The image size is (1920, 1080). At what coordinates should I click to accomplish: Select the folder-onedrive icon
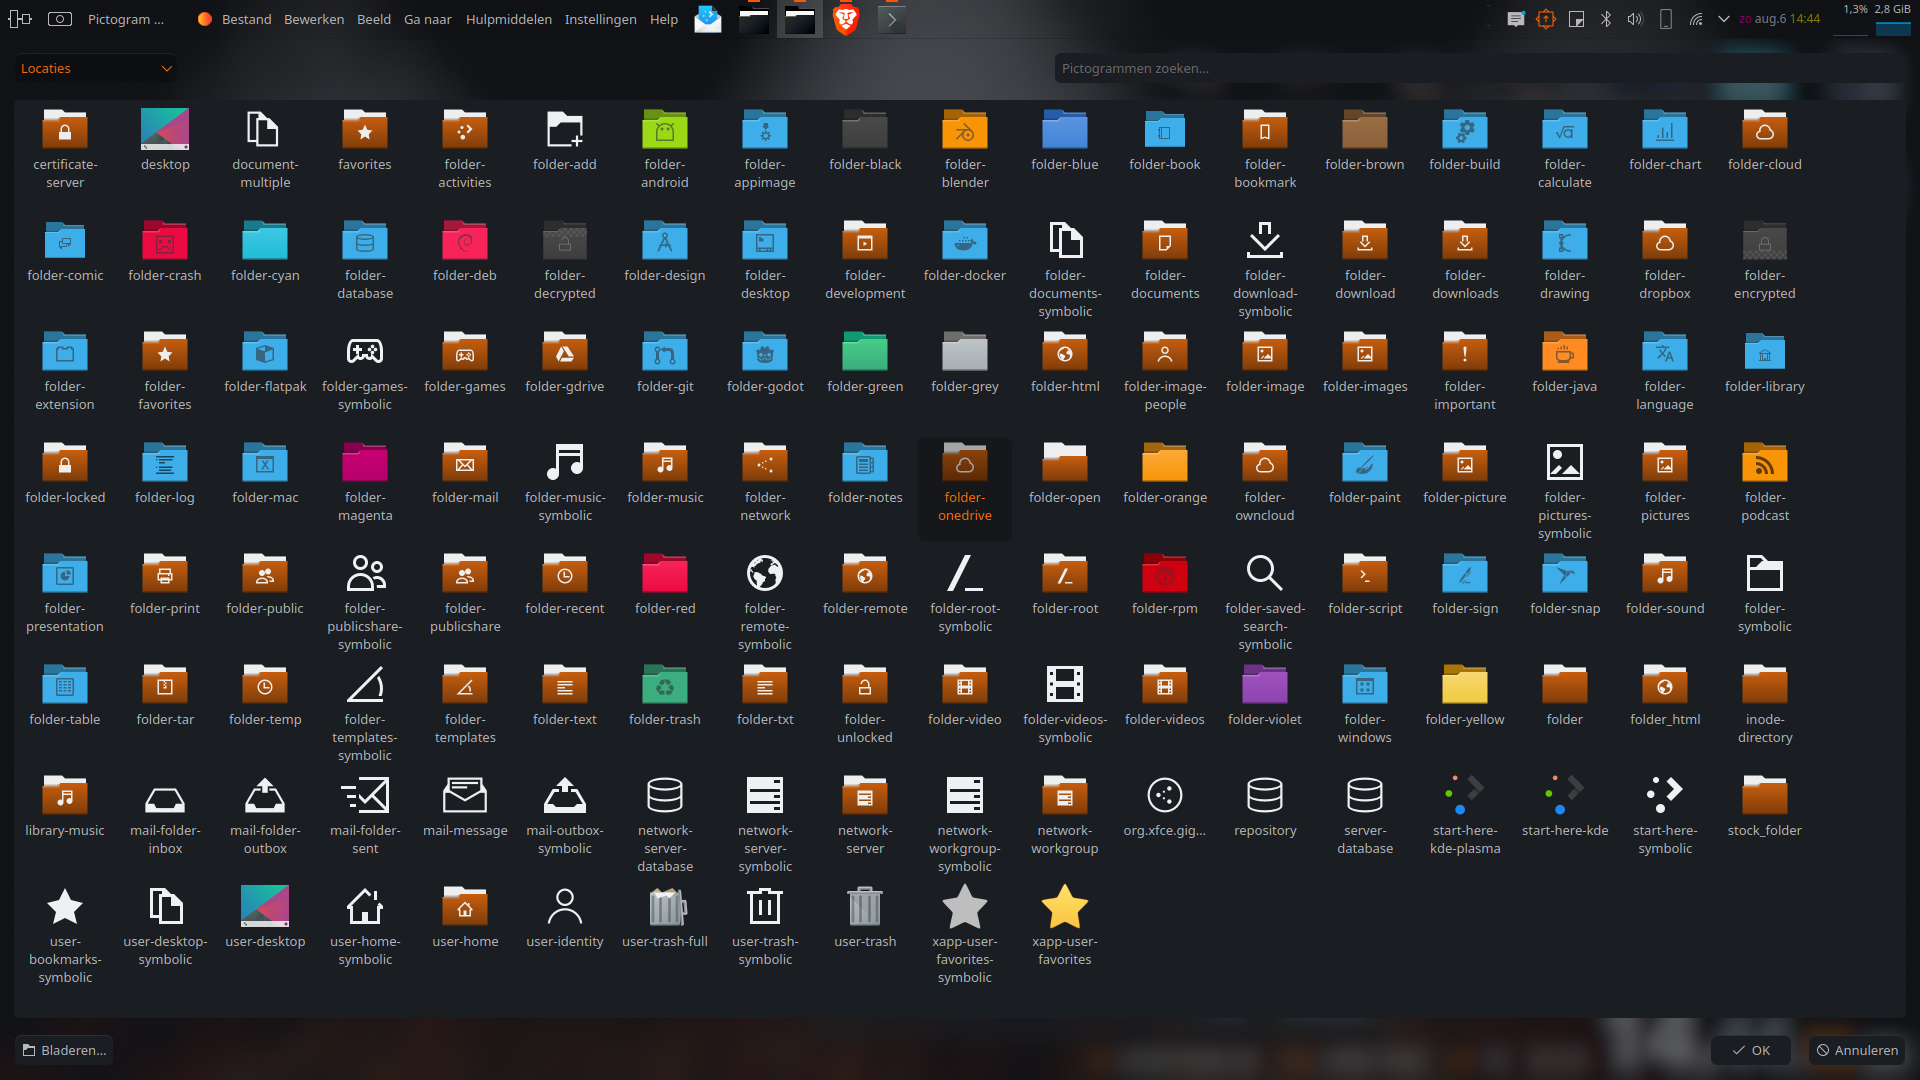(964, 464)
